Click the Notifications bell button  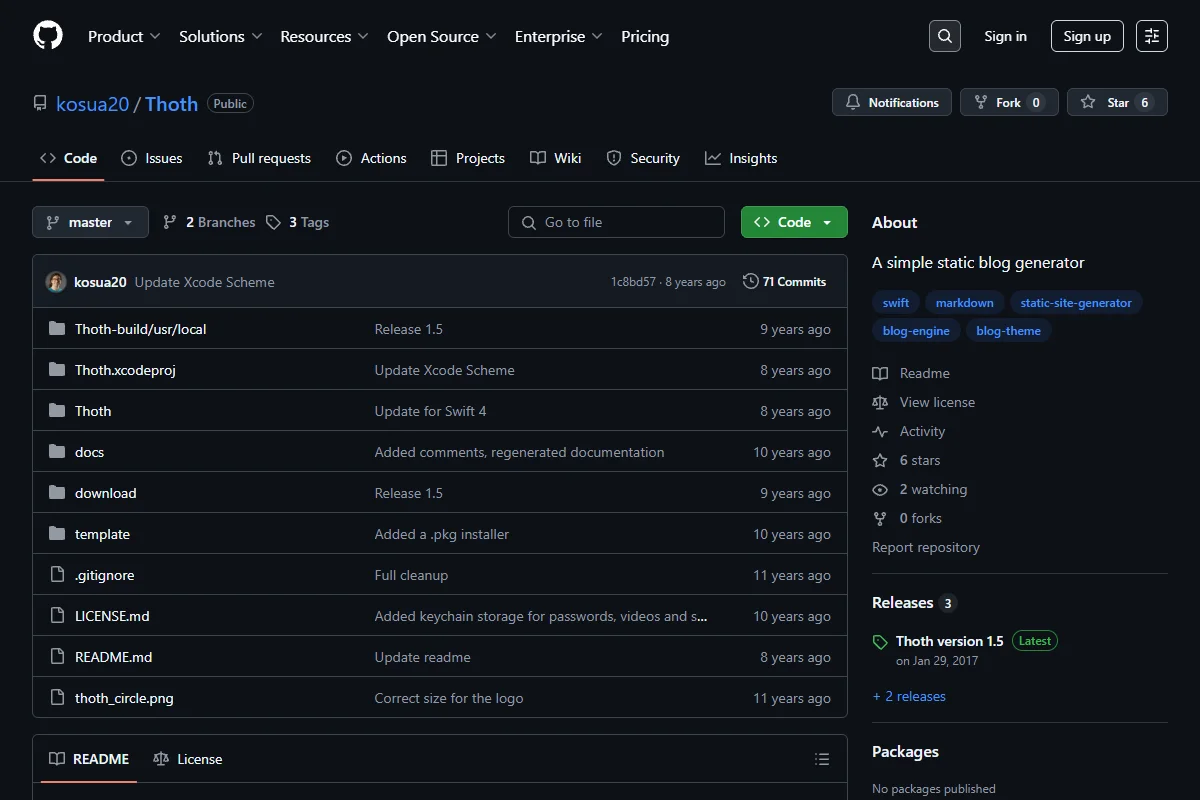point(892,103)
